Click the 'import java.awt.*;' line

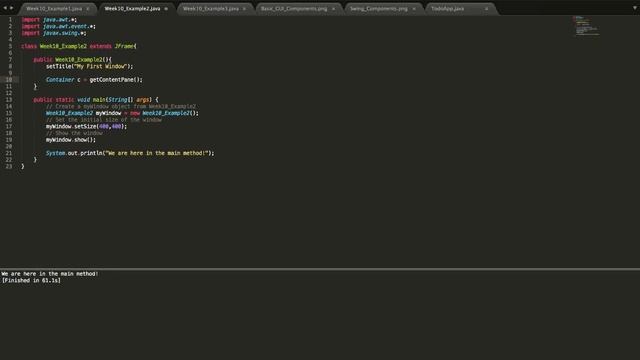click(49, 20)
